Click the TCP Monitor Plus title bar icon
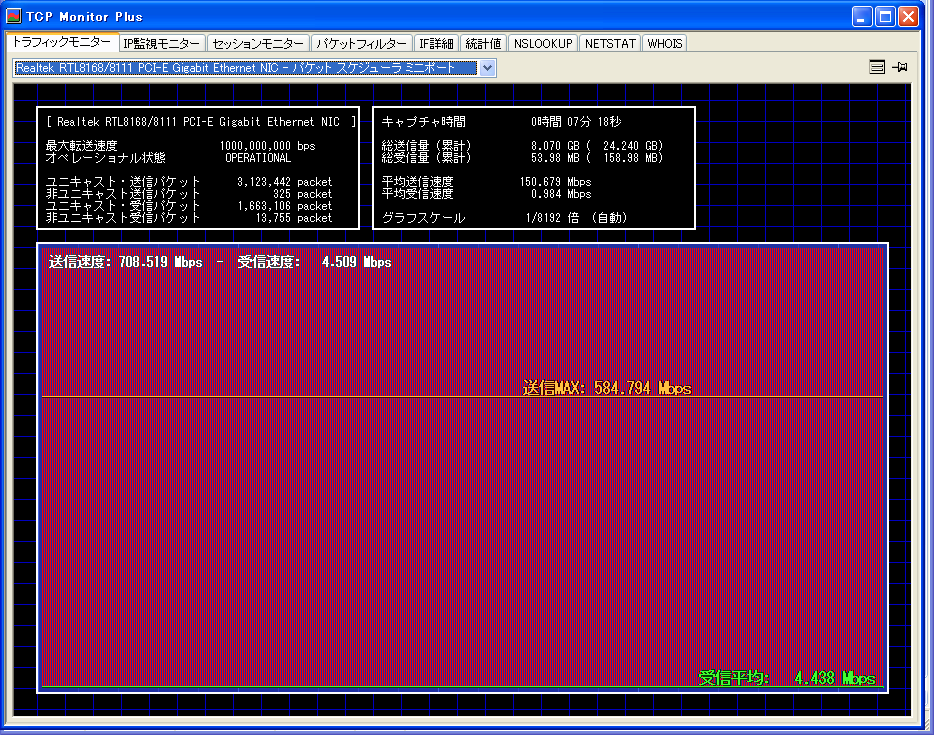Viewport: 934px width, 735px height. (x=14, y=16)
